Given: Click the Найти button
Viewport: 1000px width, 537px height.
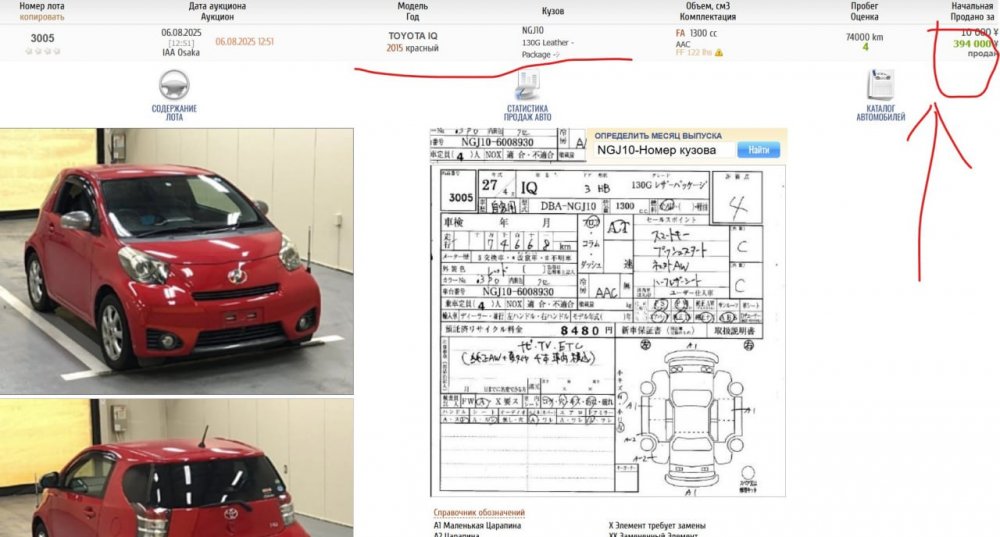Looking at the screenshot, I should (758, 150).
